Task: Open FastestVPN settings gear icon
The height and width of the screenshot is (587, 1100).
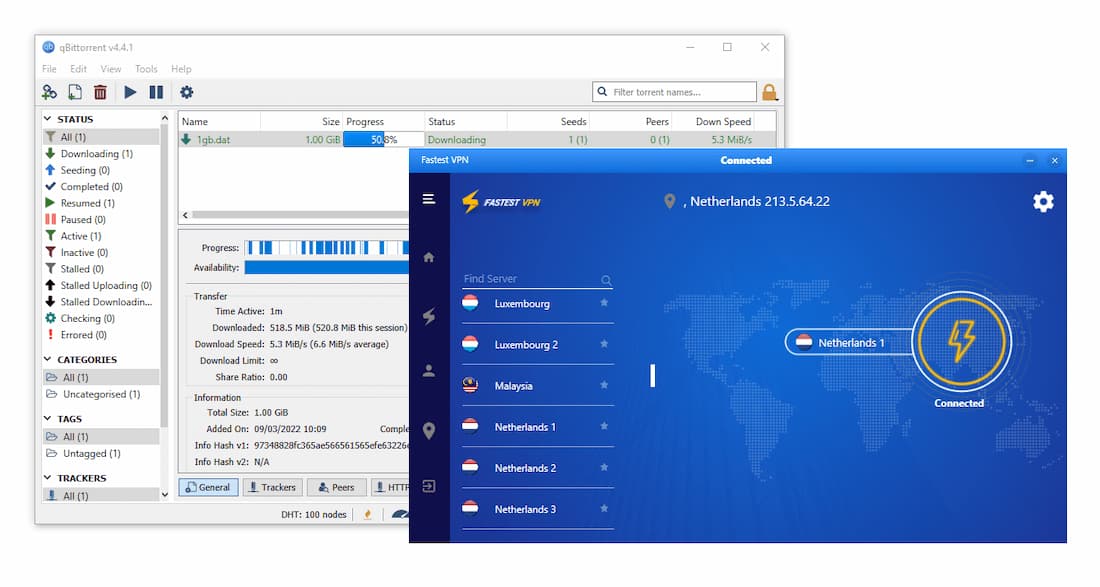Action: (x=1043, y=201)
